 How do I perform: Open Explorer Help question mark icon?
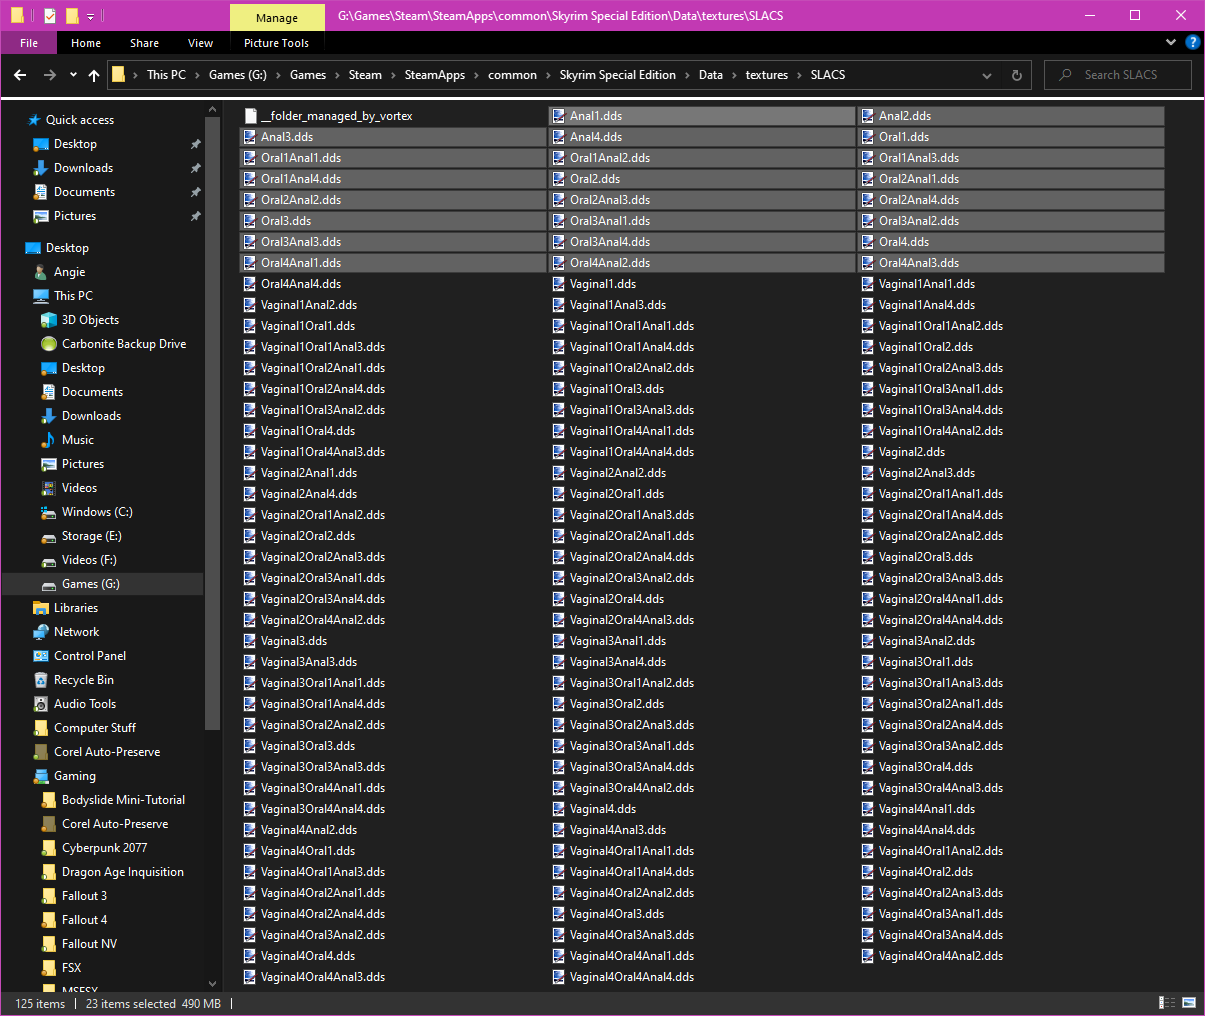[x=1192, y=42]
